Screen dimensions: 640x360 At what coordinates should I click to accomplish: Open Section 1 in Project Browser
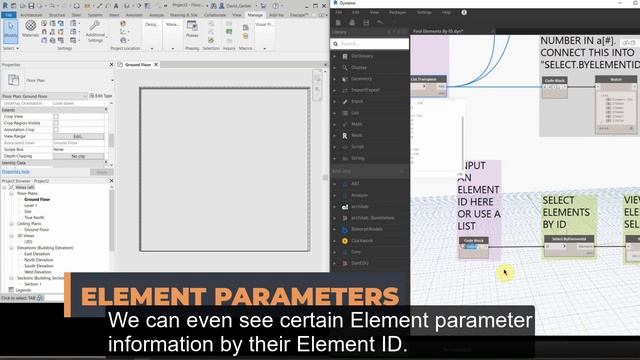click(33, 284)
